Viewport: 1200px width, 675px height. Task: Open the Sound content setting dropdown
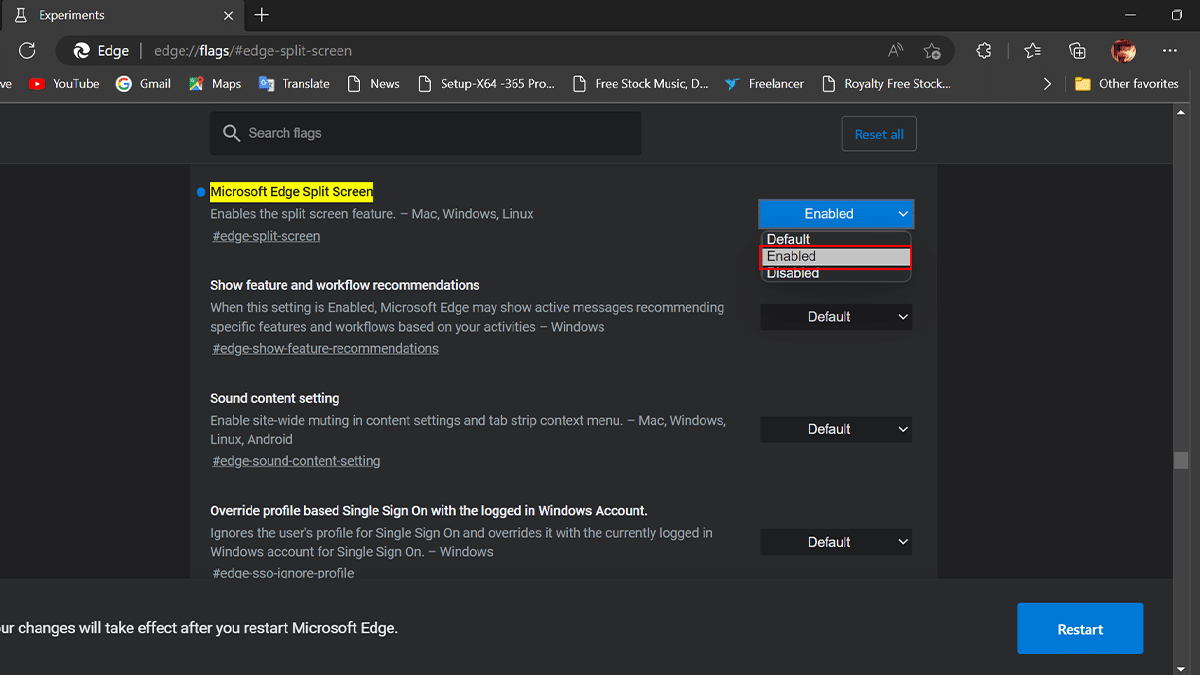pos(836,429)
